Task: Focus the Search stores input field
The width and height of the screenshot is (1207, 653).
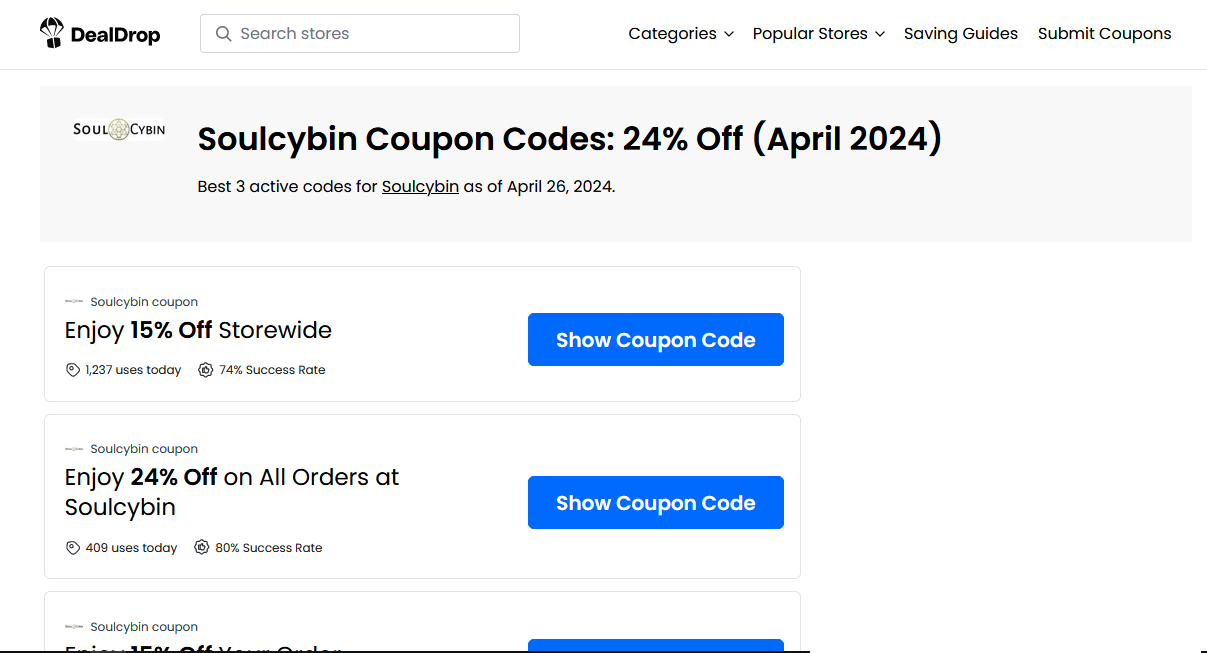Action: point(360,34)
